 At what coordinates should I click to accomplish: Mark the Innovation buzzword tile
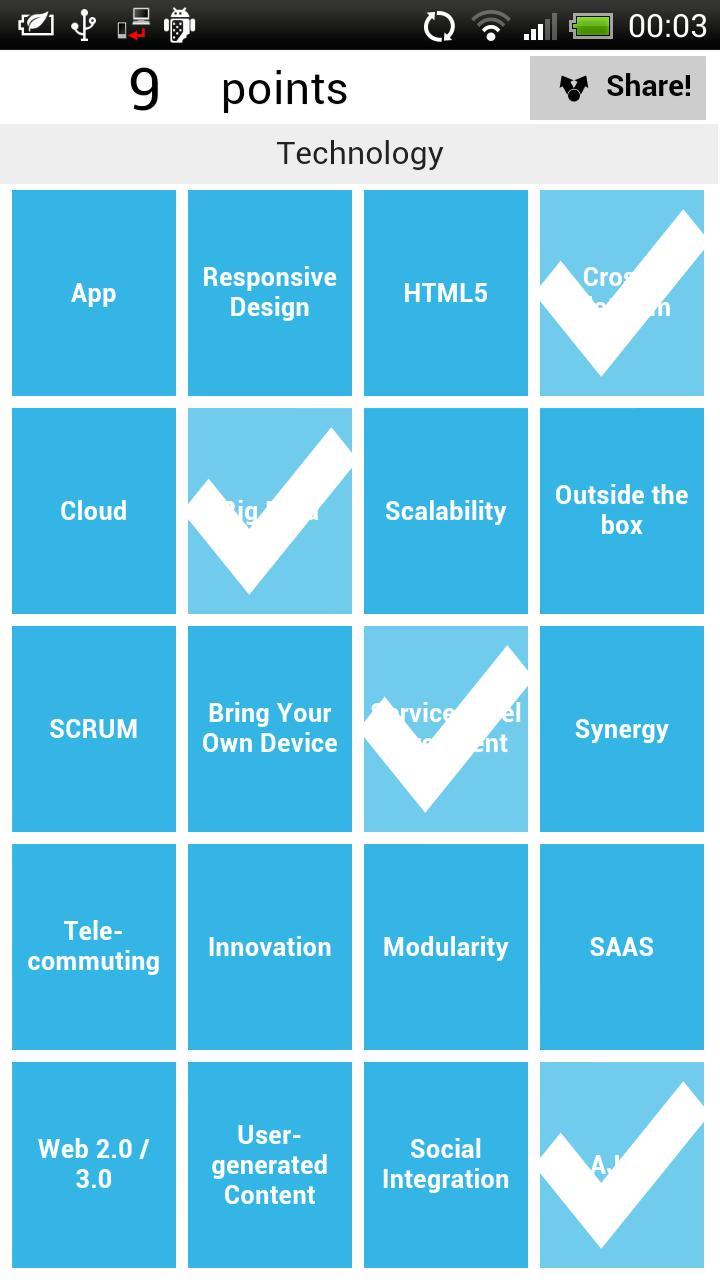pos(269,947)
